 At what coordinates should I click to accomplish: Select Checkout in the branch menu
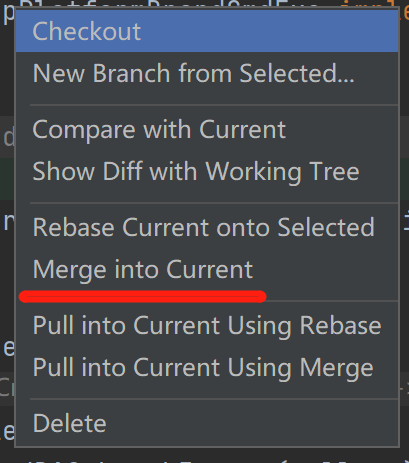pyautogui.click(x=207, y=31)
